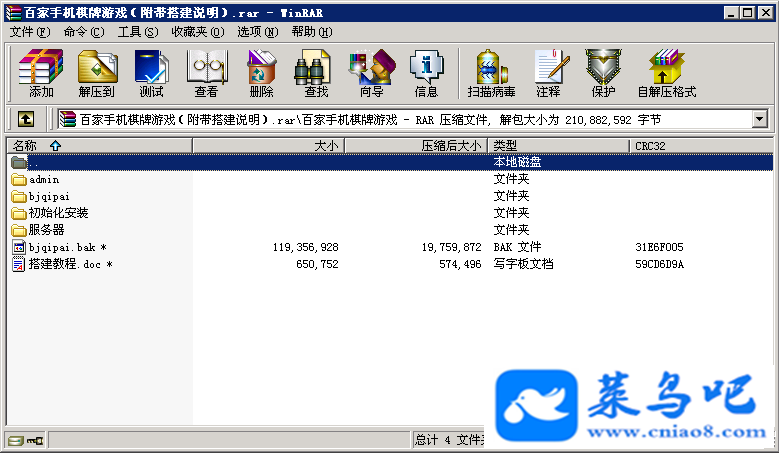The image size is (779, 453).
Task: Run the 测试 (Test) archive tool
Action: 151,73
